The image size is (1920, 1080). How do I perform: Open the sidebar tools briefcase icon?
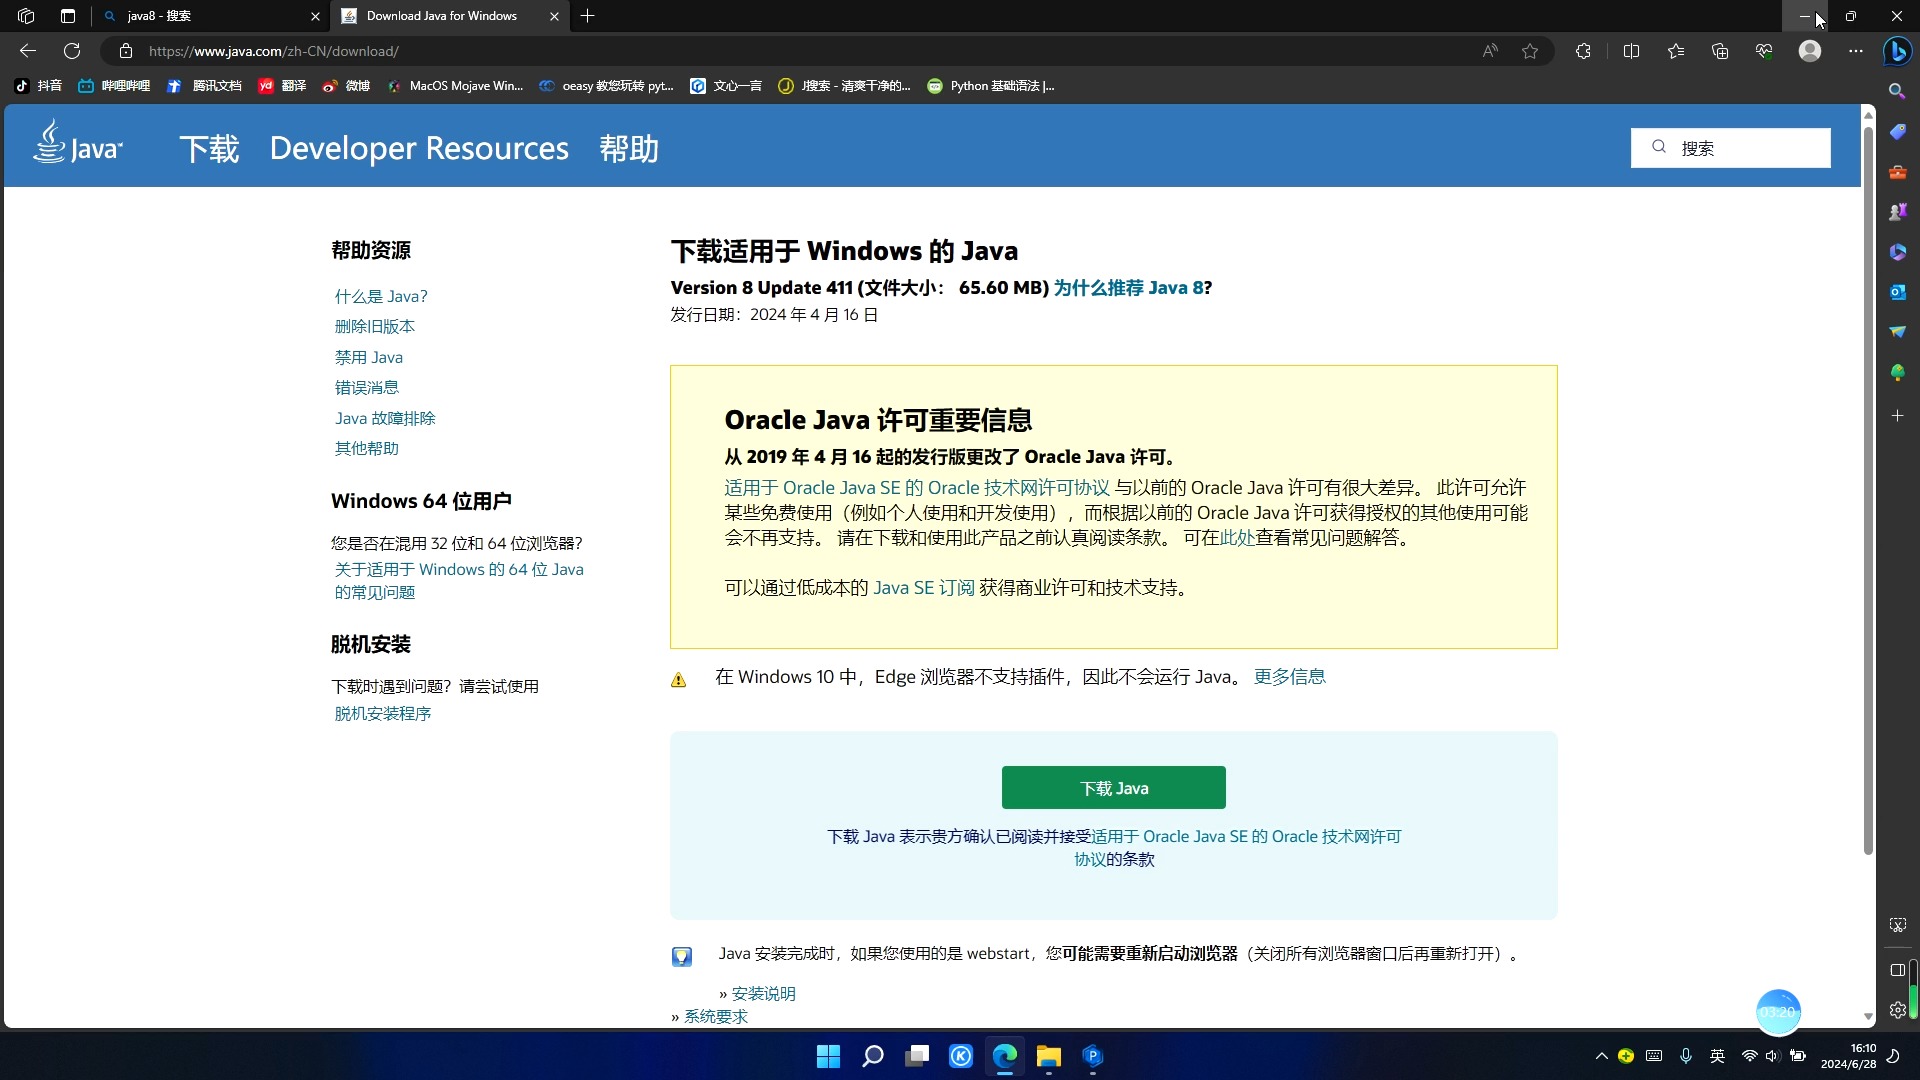pyautogui.click(x=1897, y=172)
